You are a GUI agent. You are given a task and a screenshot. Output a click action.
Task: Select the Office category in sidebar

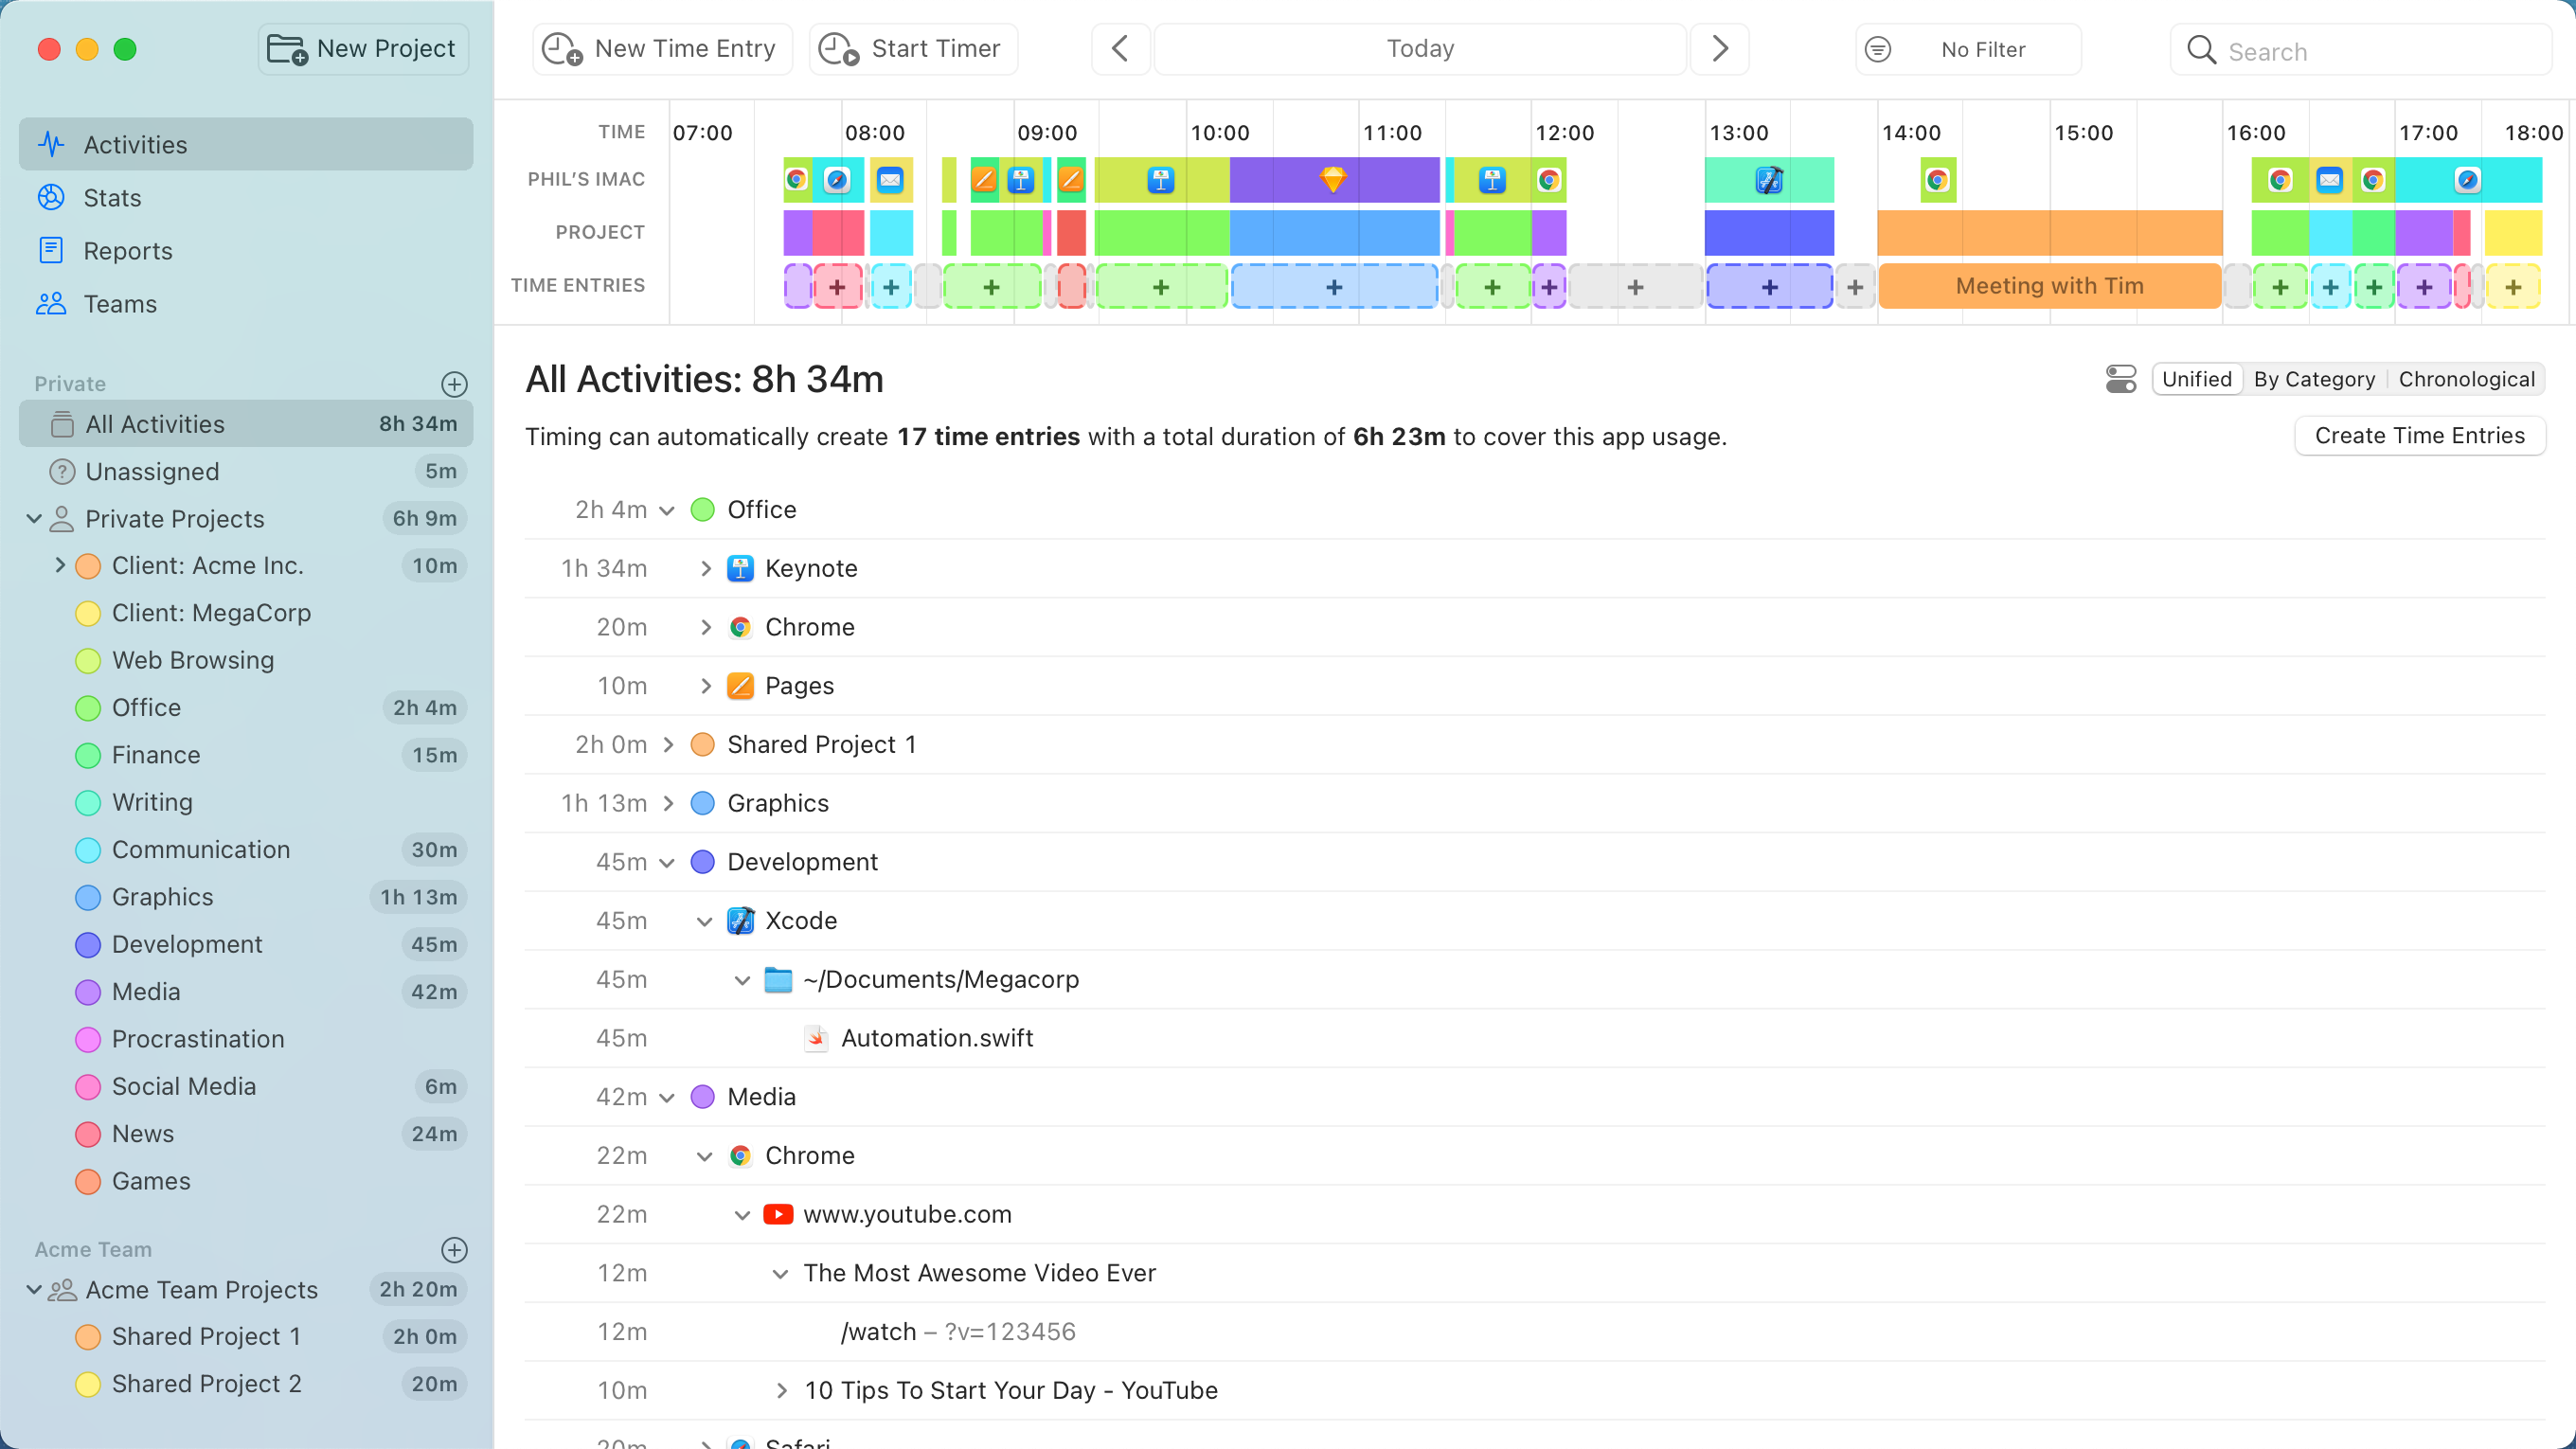coord(147,707)
